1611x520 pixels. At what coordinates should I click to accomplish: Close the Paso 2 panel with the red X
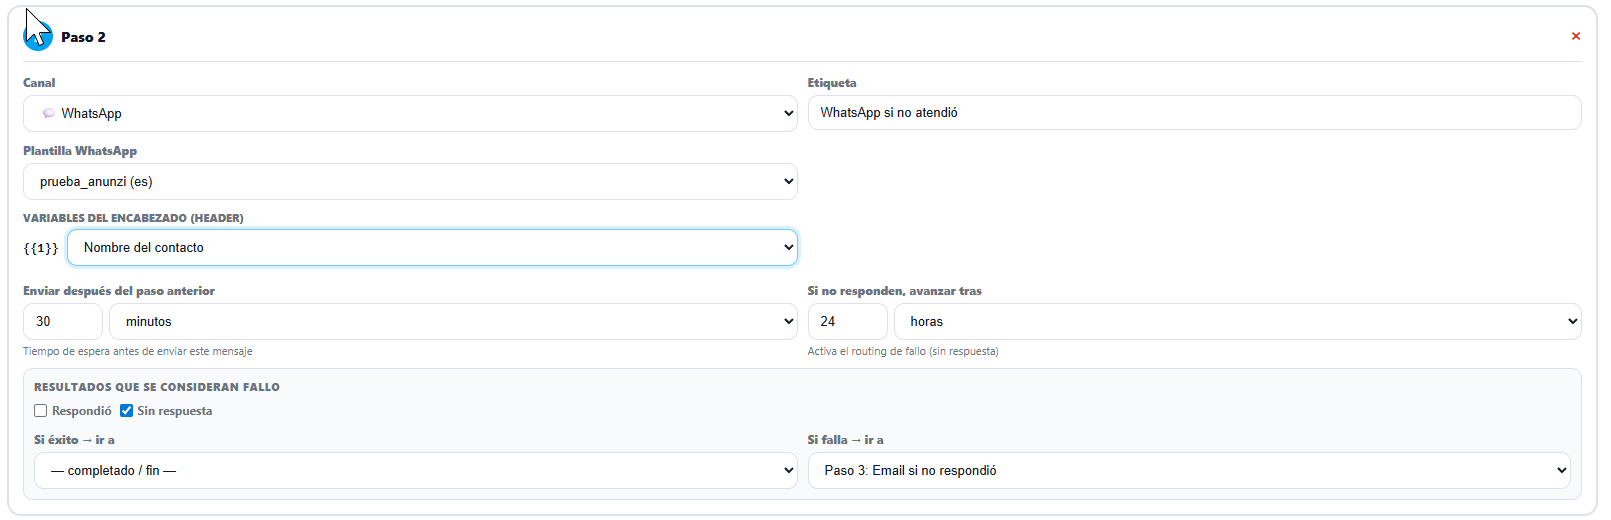pyautogui.click(x=1576, y=36)
